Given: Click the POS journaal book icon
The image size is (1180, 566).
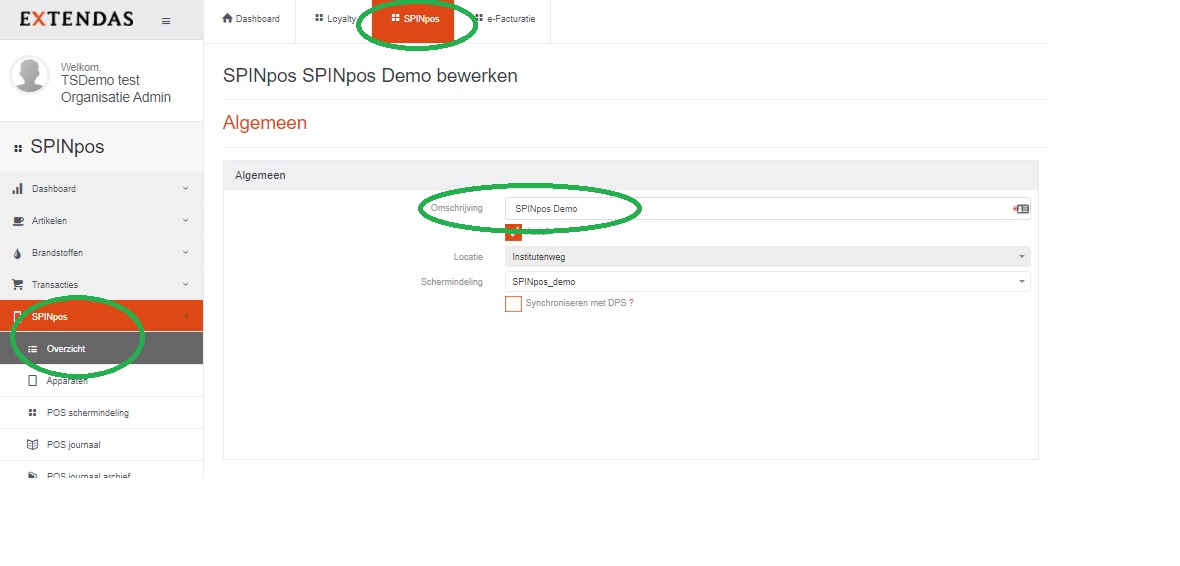Looking at the screenshot, I should (x=32, y=445).
